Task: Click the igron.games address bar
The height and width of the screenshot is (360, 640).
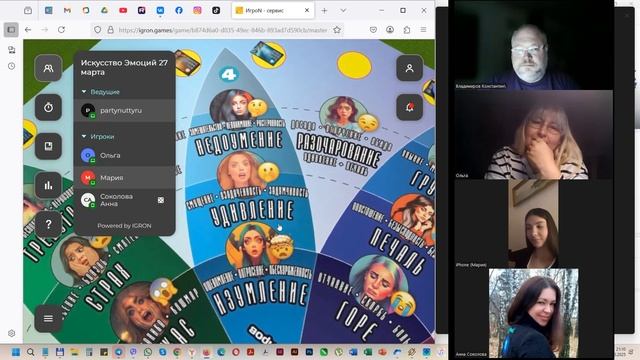Action: click(x=222, y=30)
